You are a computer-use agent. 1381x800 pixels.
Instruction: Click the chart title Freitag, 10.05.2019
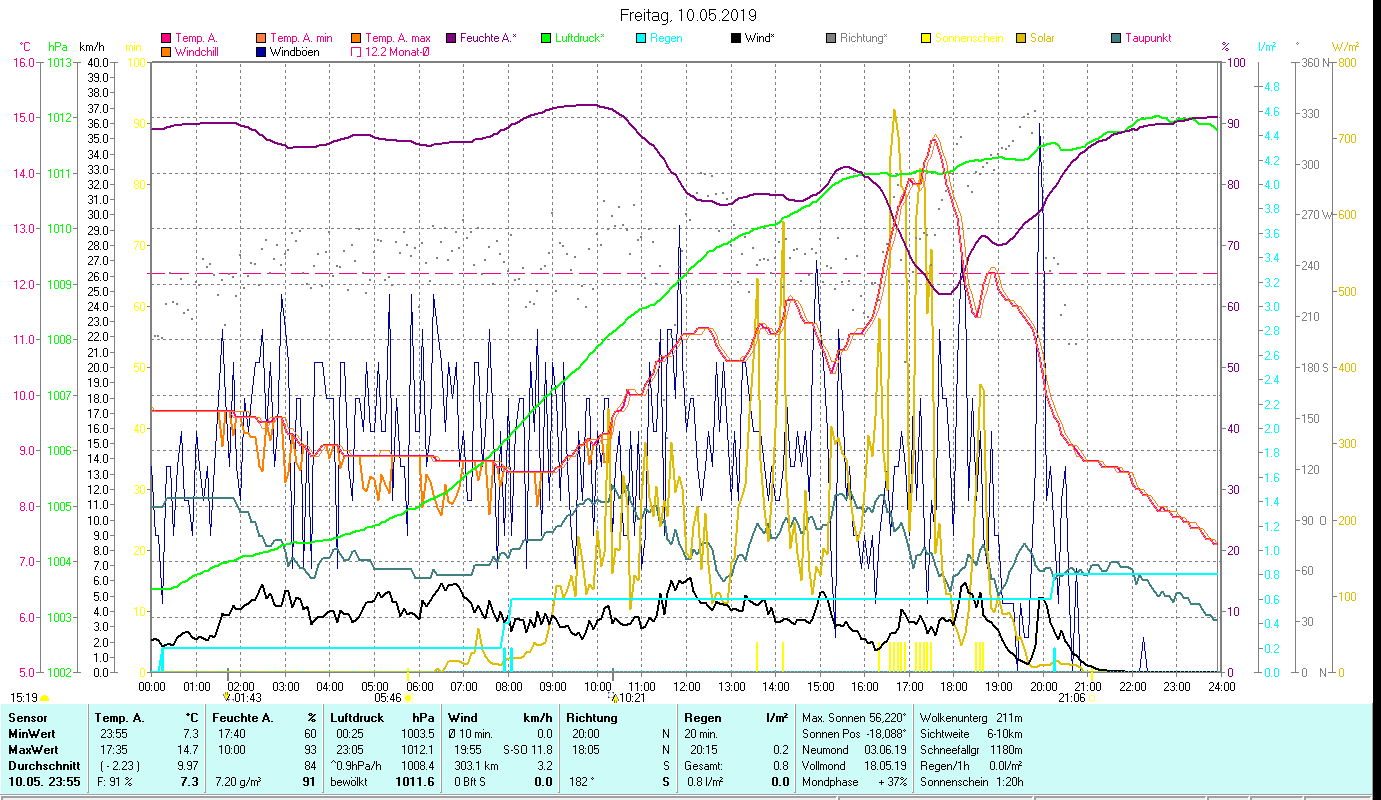pos(688,15)
